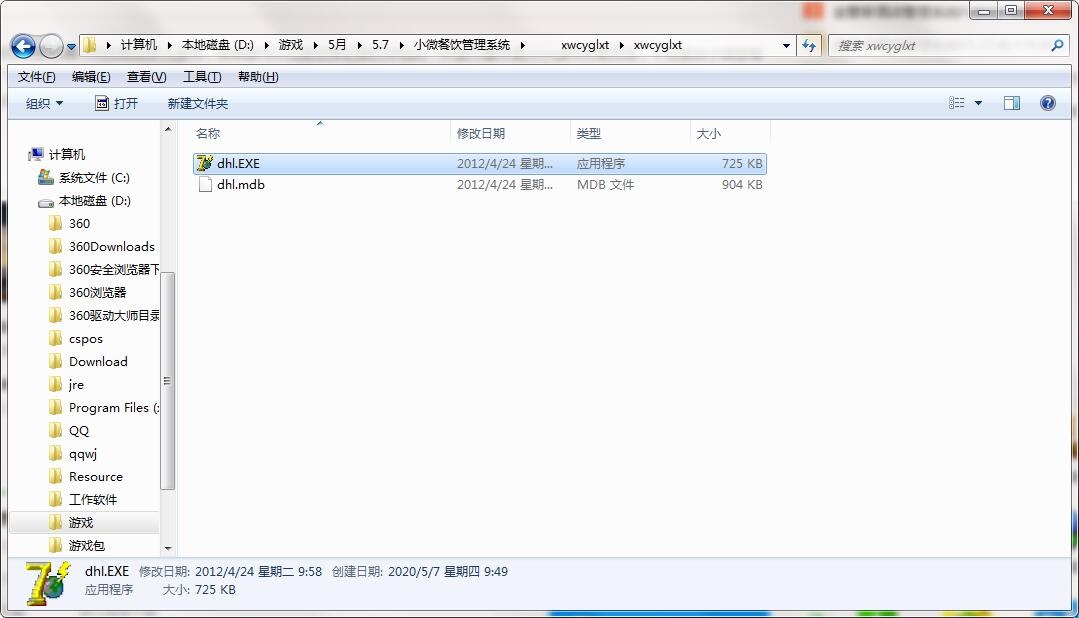Open the 游戏包 folder in the tree

pyautogui.click(x=87, y=546)
